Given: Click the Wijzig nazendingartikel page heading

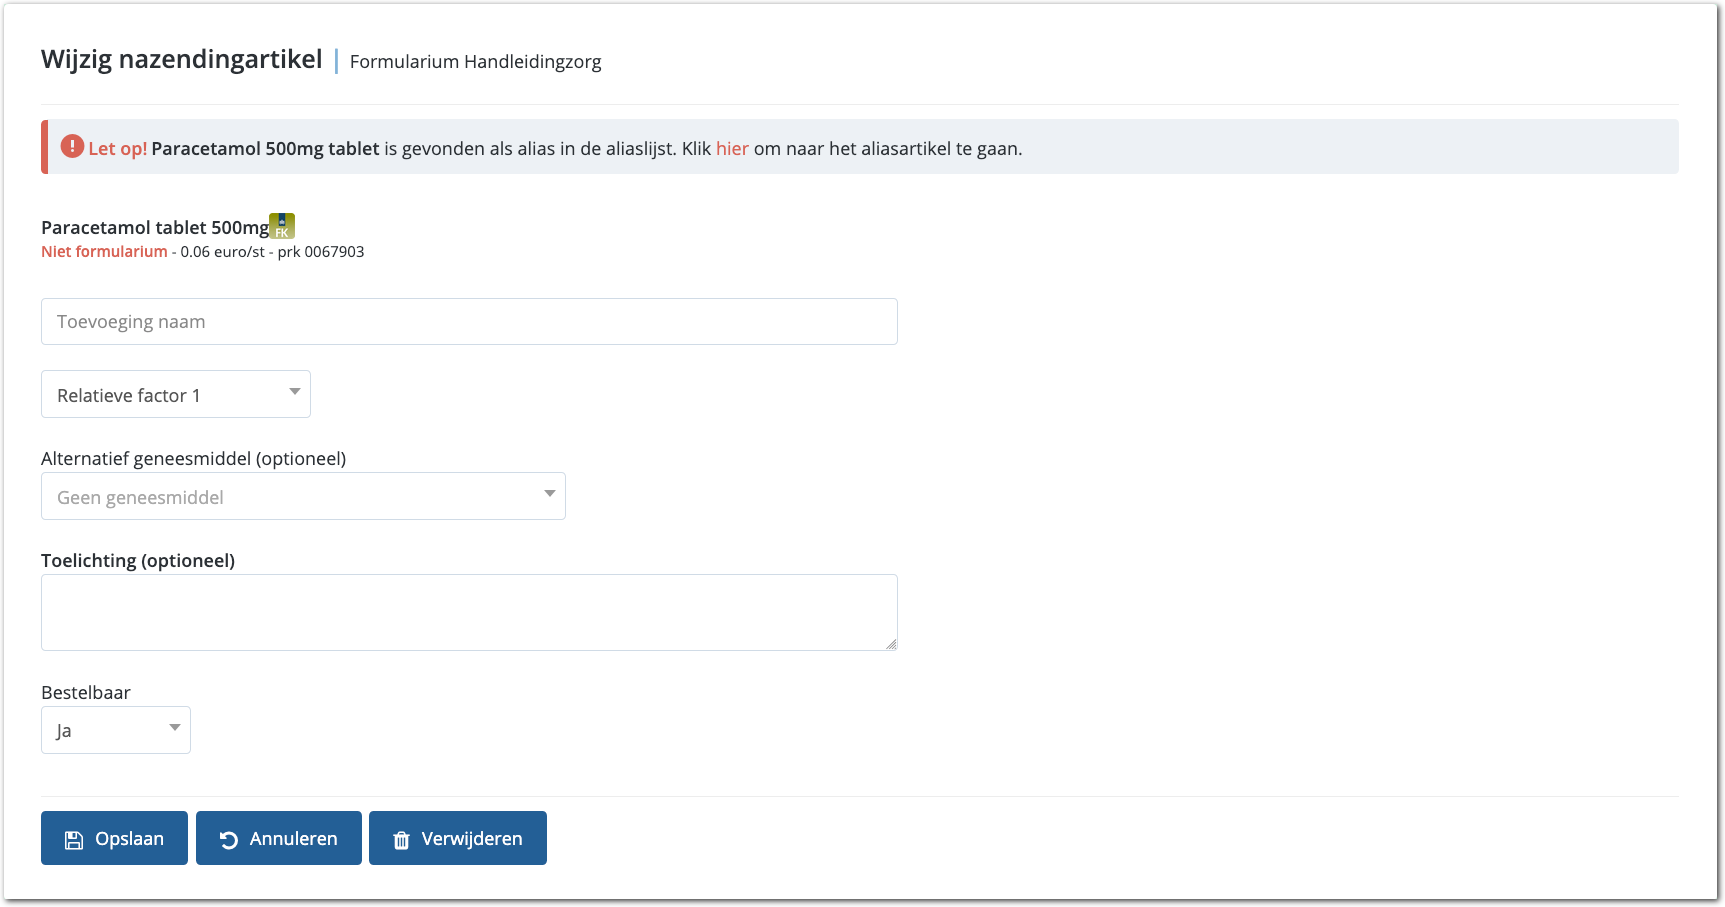Looking at the screenshot, I should coord(182,60).
